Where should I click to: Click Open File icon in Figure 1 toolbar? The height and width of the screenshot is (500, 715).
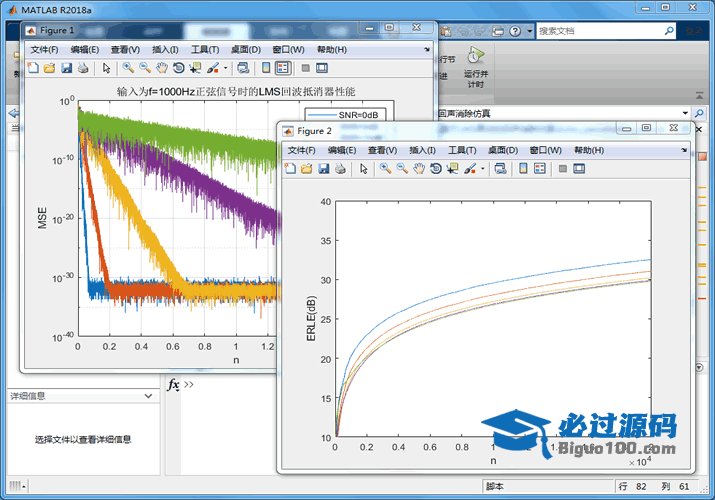pos(49,68)
